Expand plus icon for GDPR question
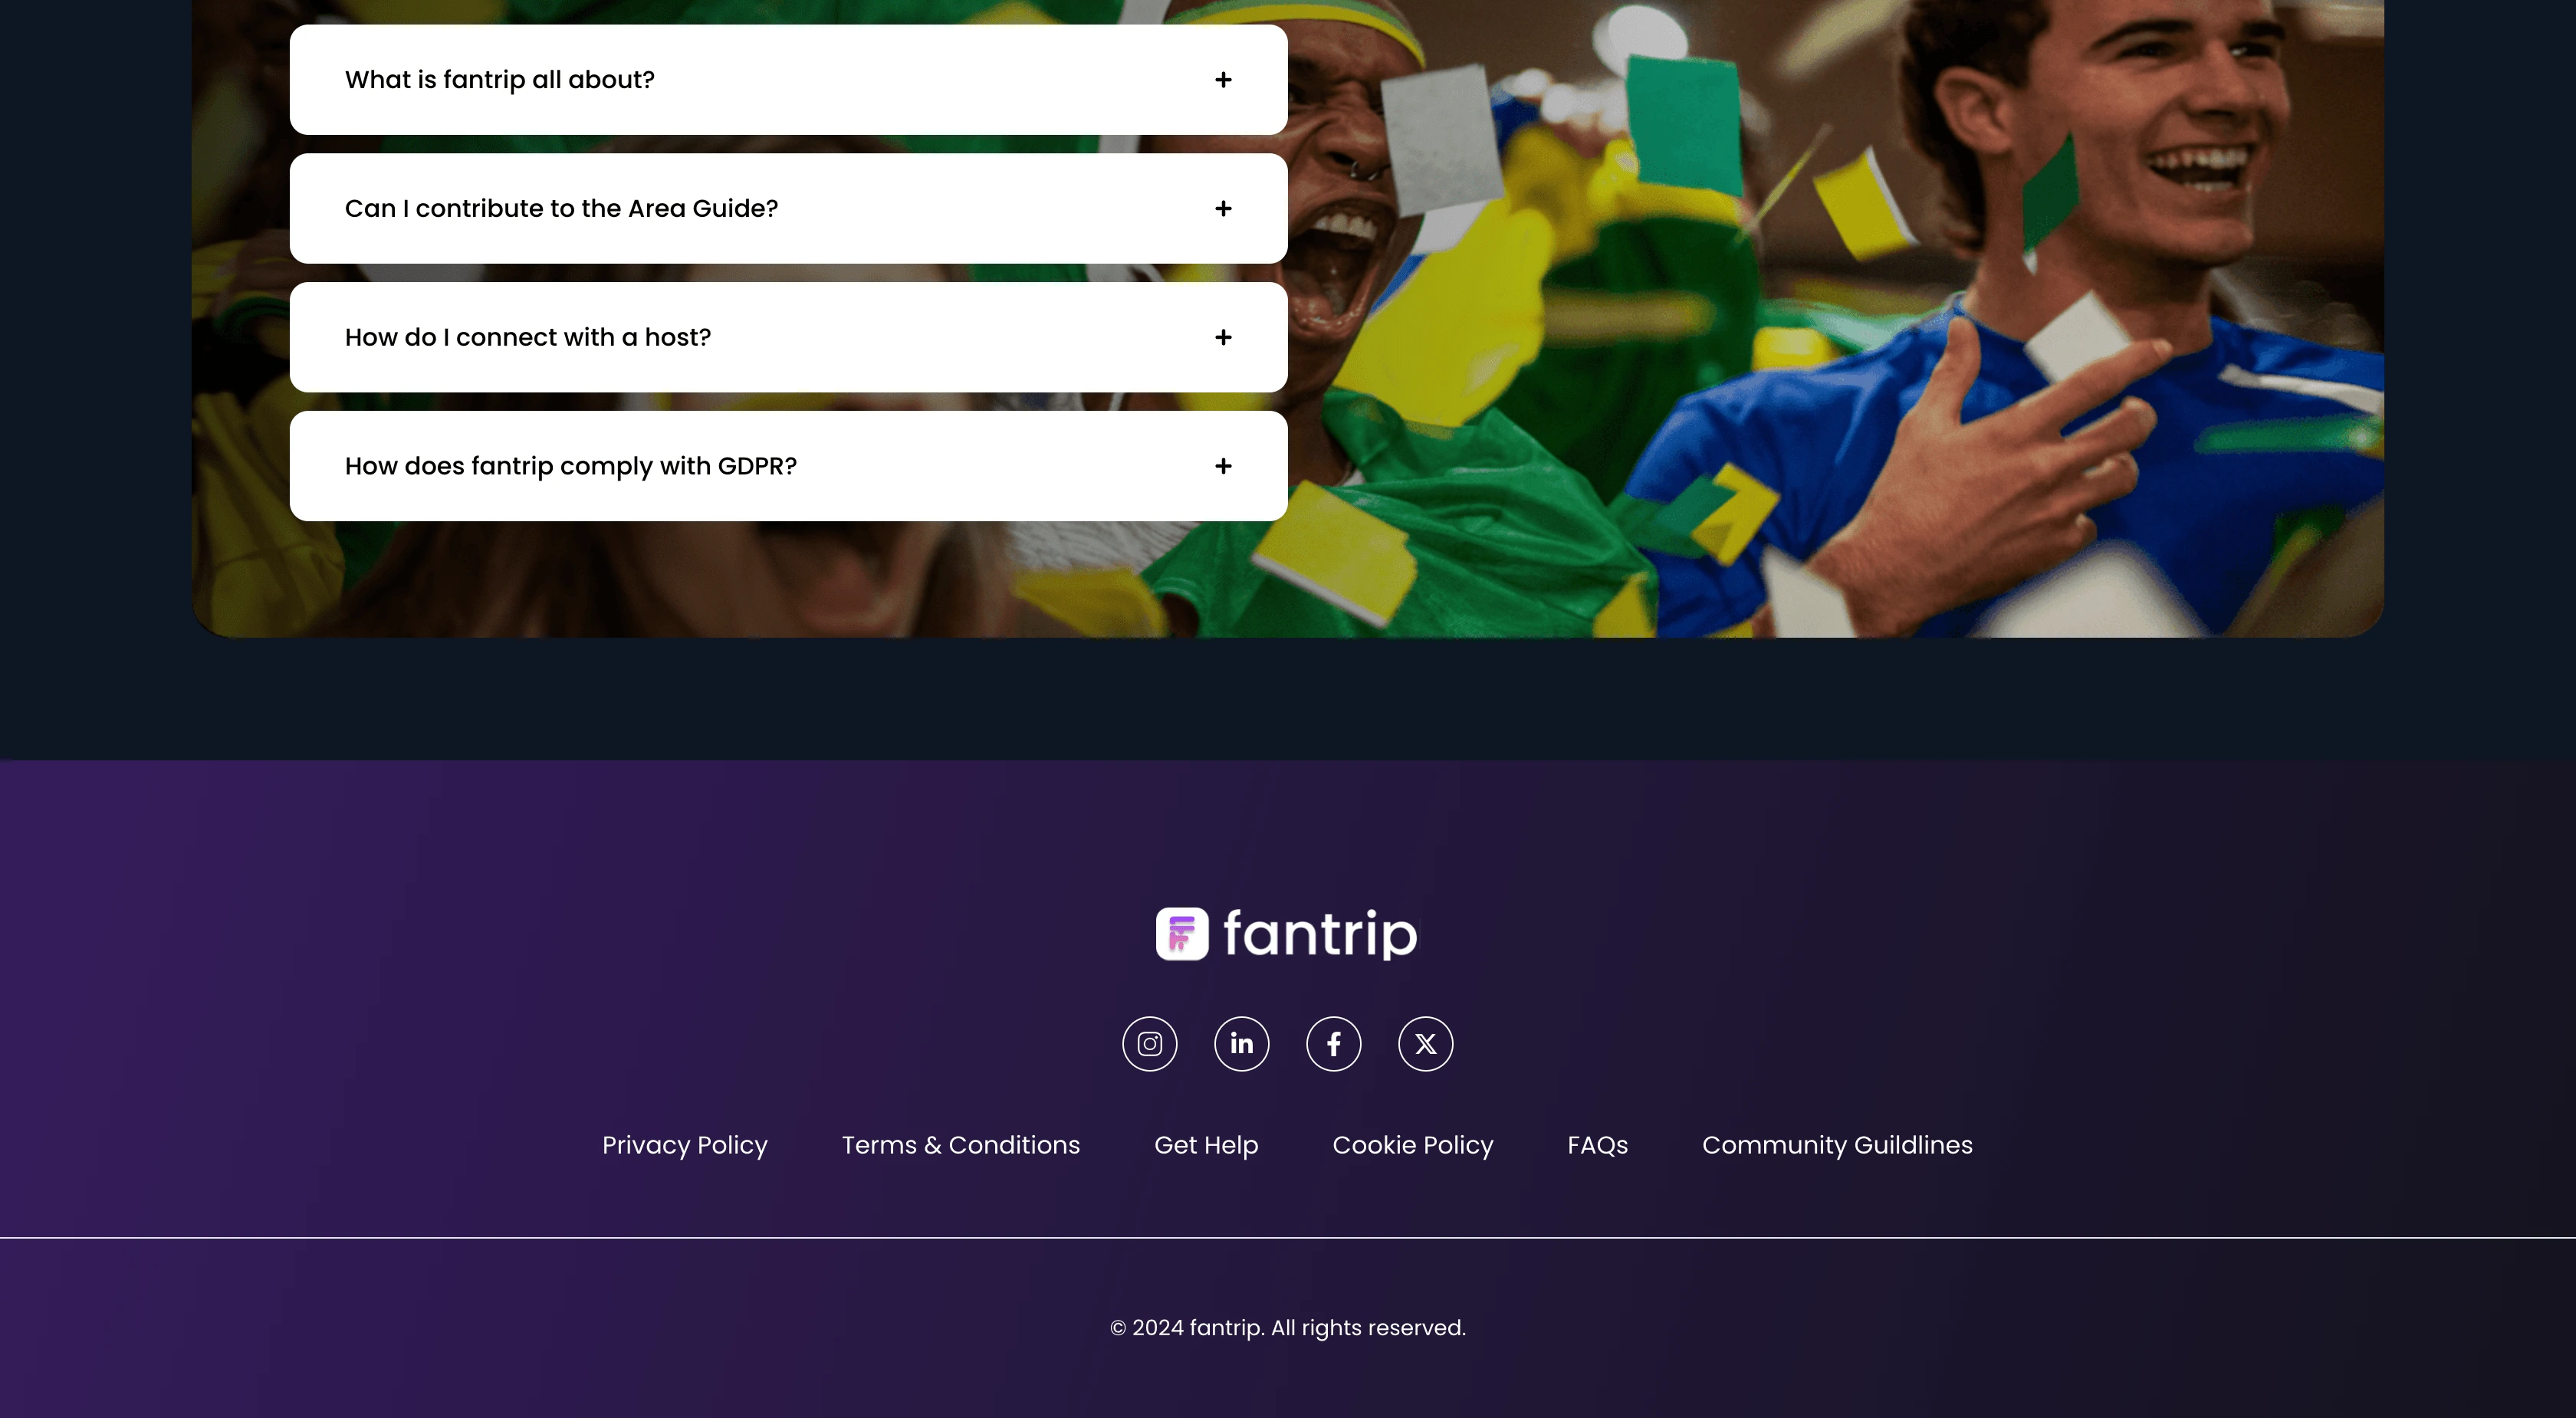The height and width of the screenshot is (1418, 2576). click(x=1223, y=466)
